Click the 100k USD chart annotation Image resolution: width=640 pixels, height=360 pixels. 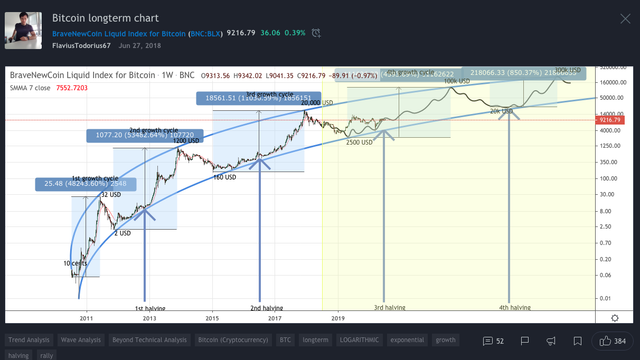coord(457,81)
